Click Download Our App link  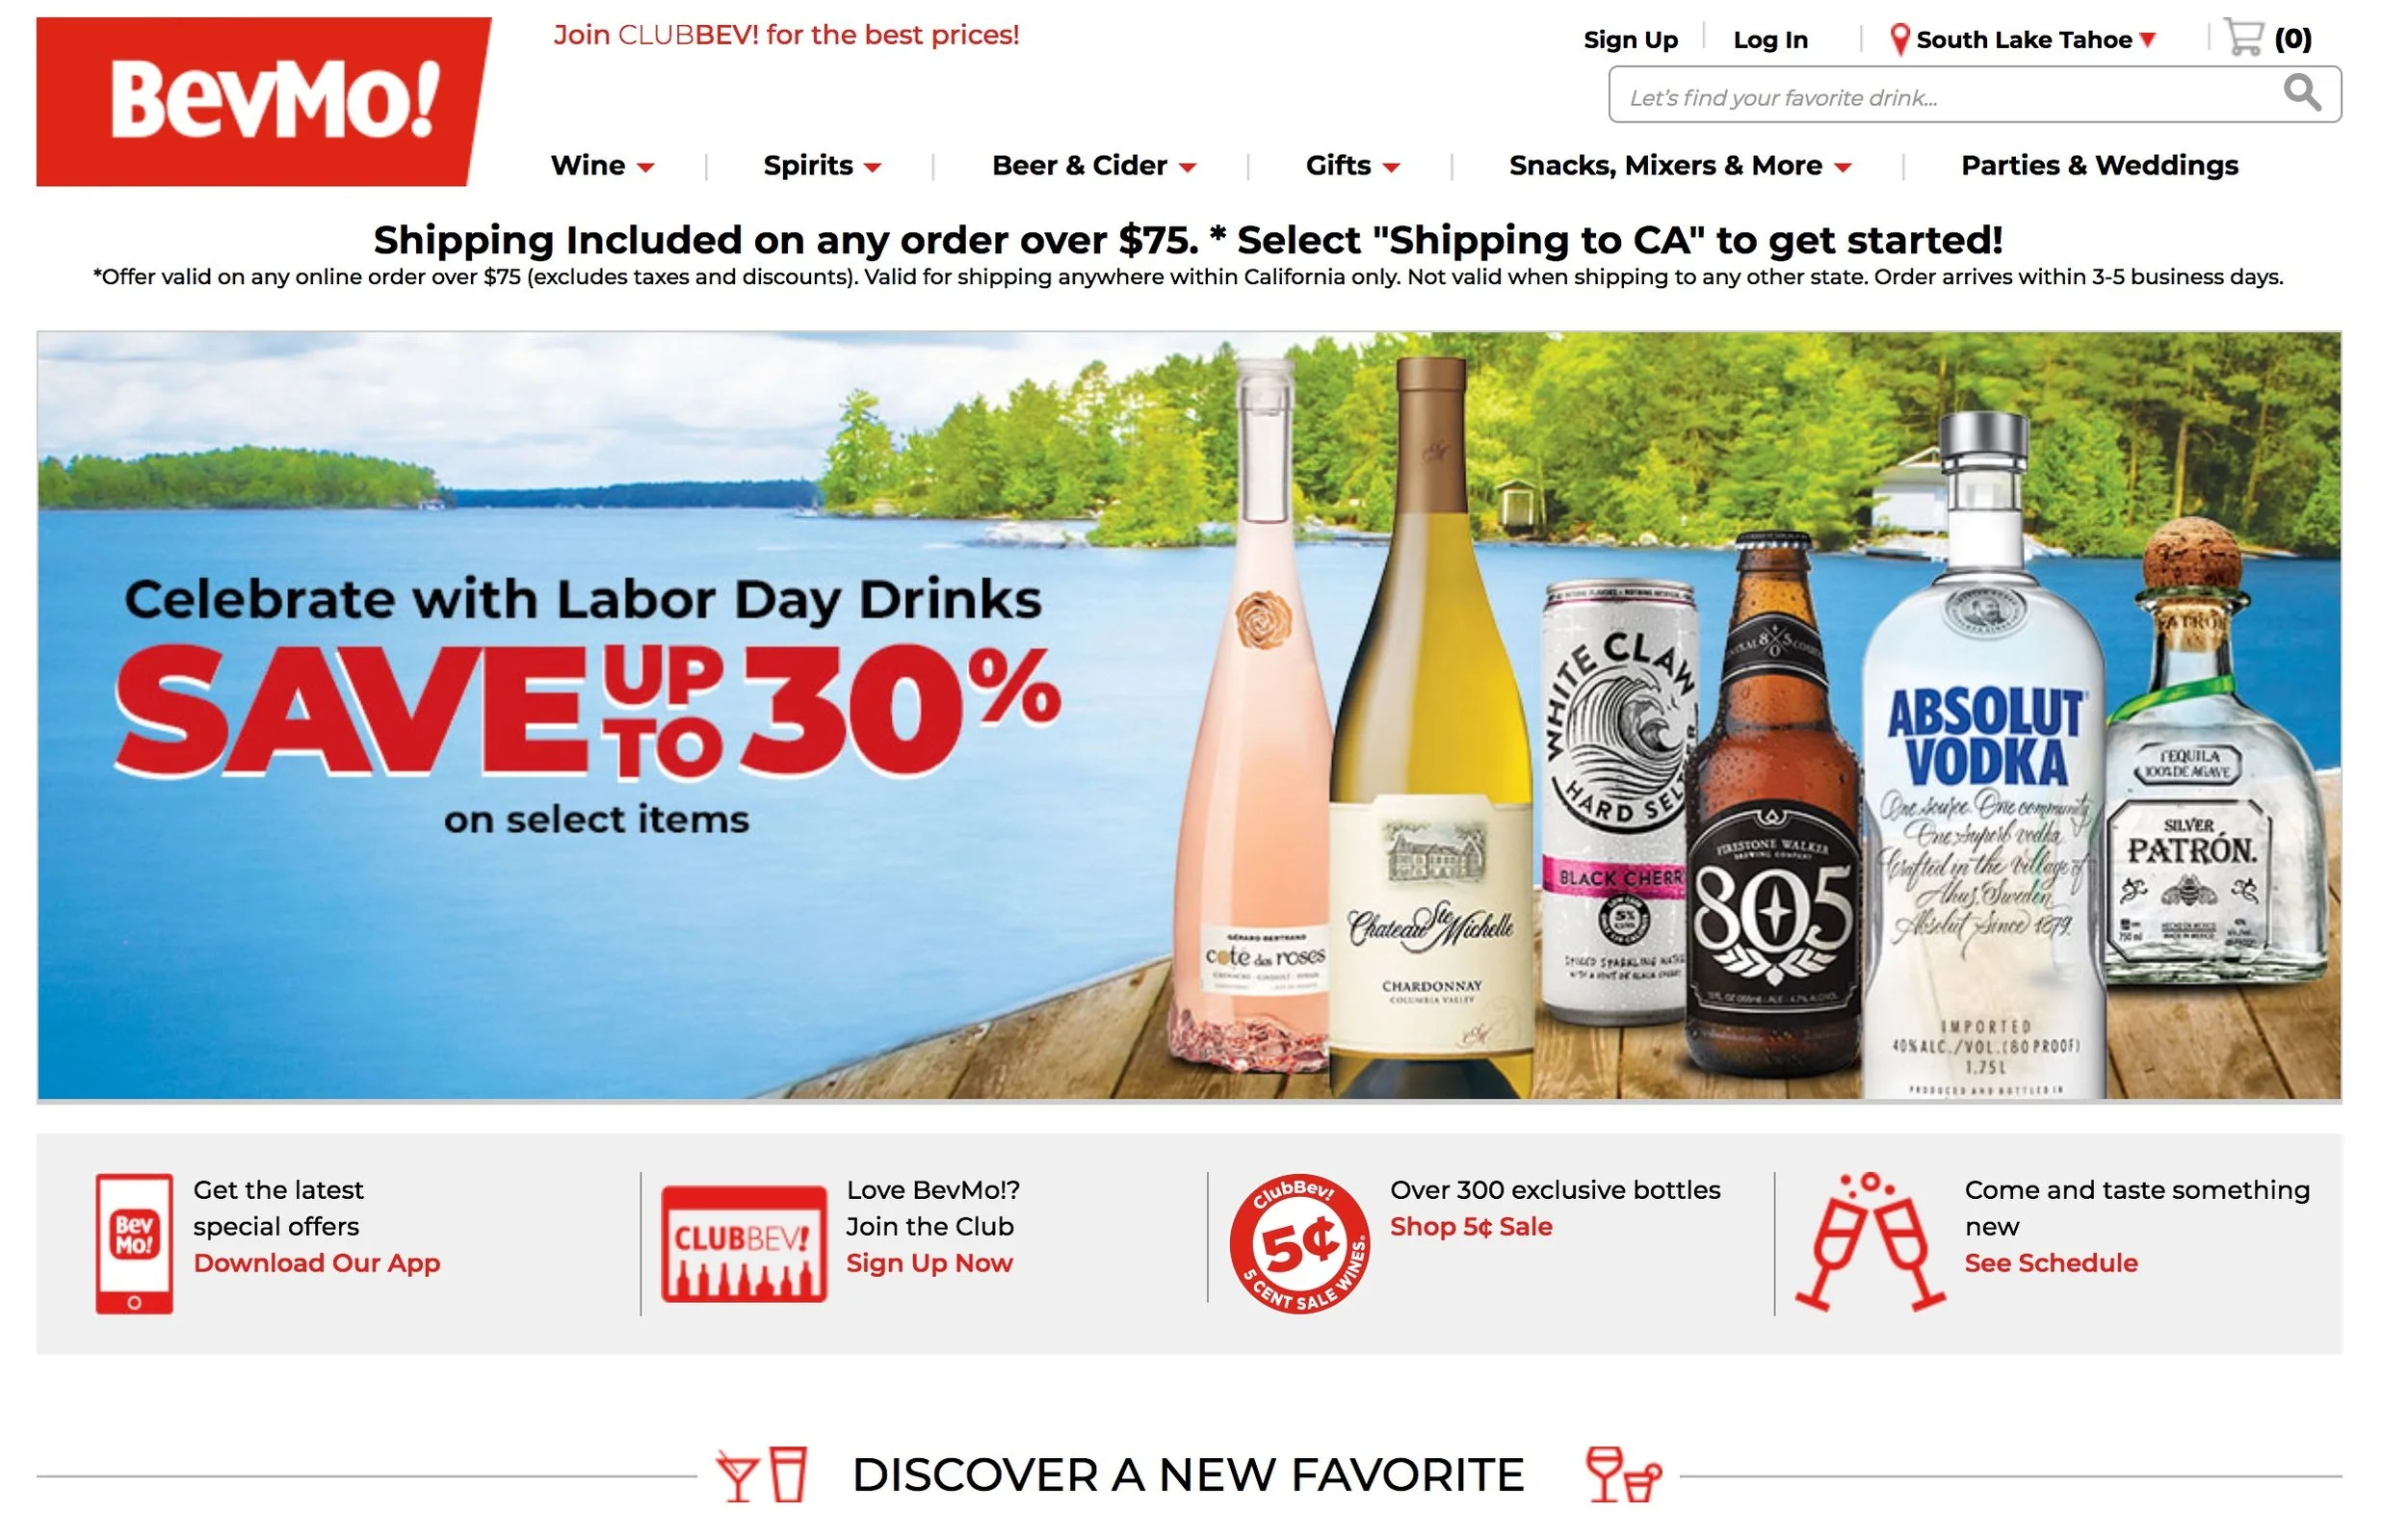pos(317,1263)
